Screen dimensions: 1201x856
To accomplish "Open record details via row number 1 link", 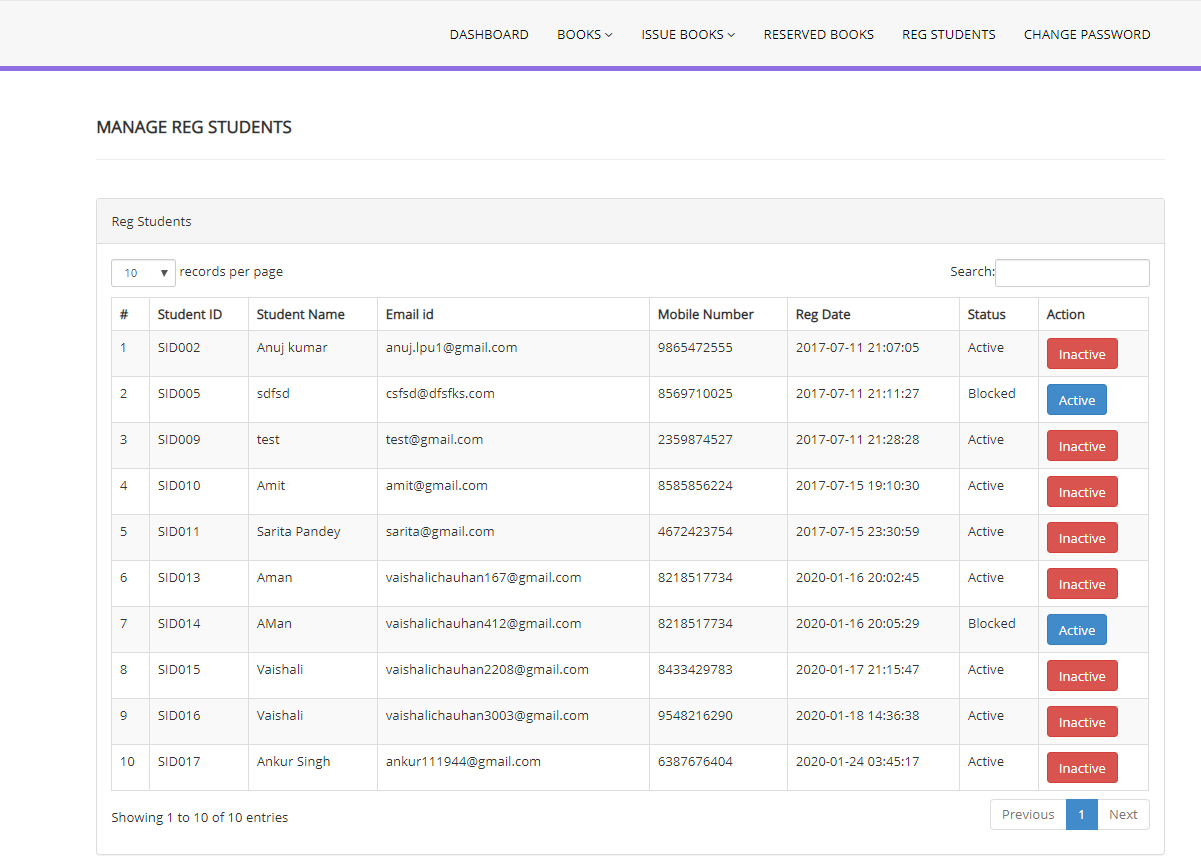I will coord(123,347).
